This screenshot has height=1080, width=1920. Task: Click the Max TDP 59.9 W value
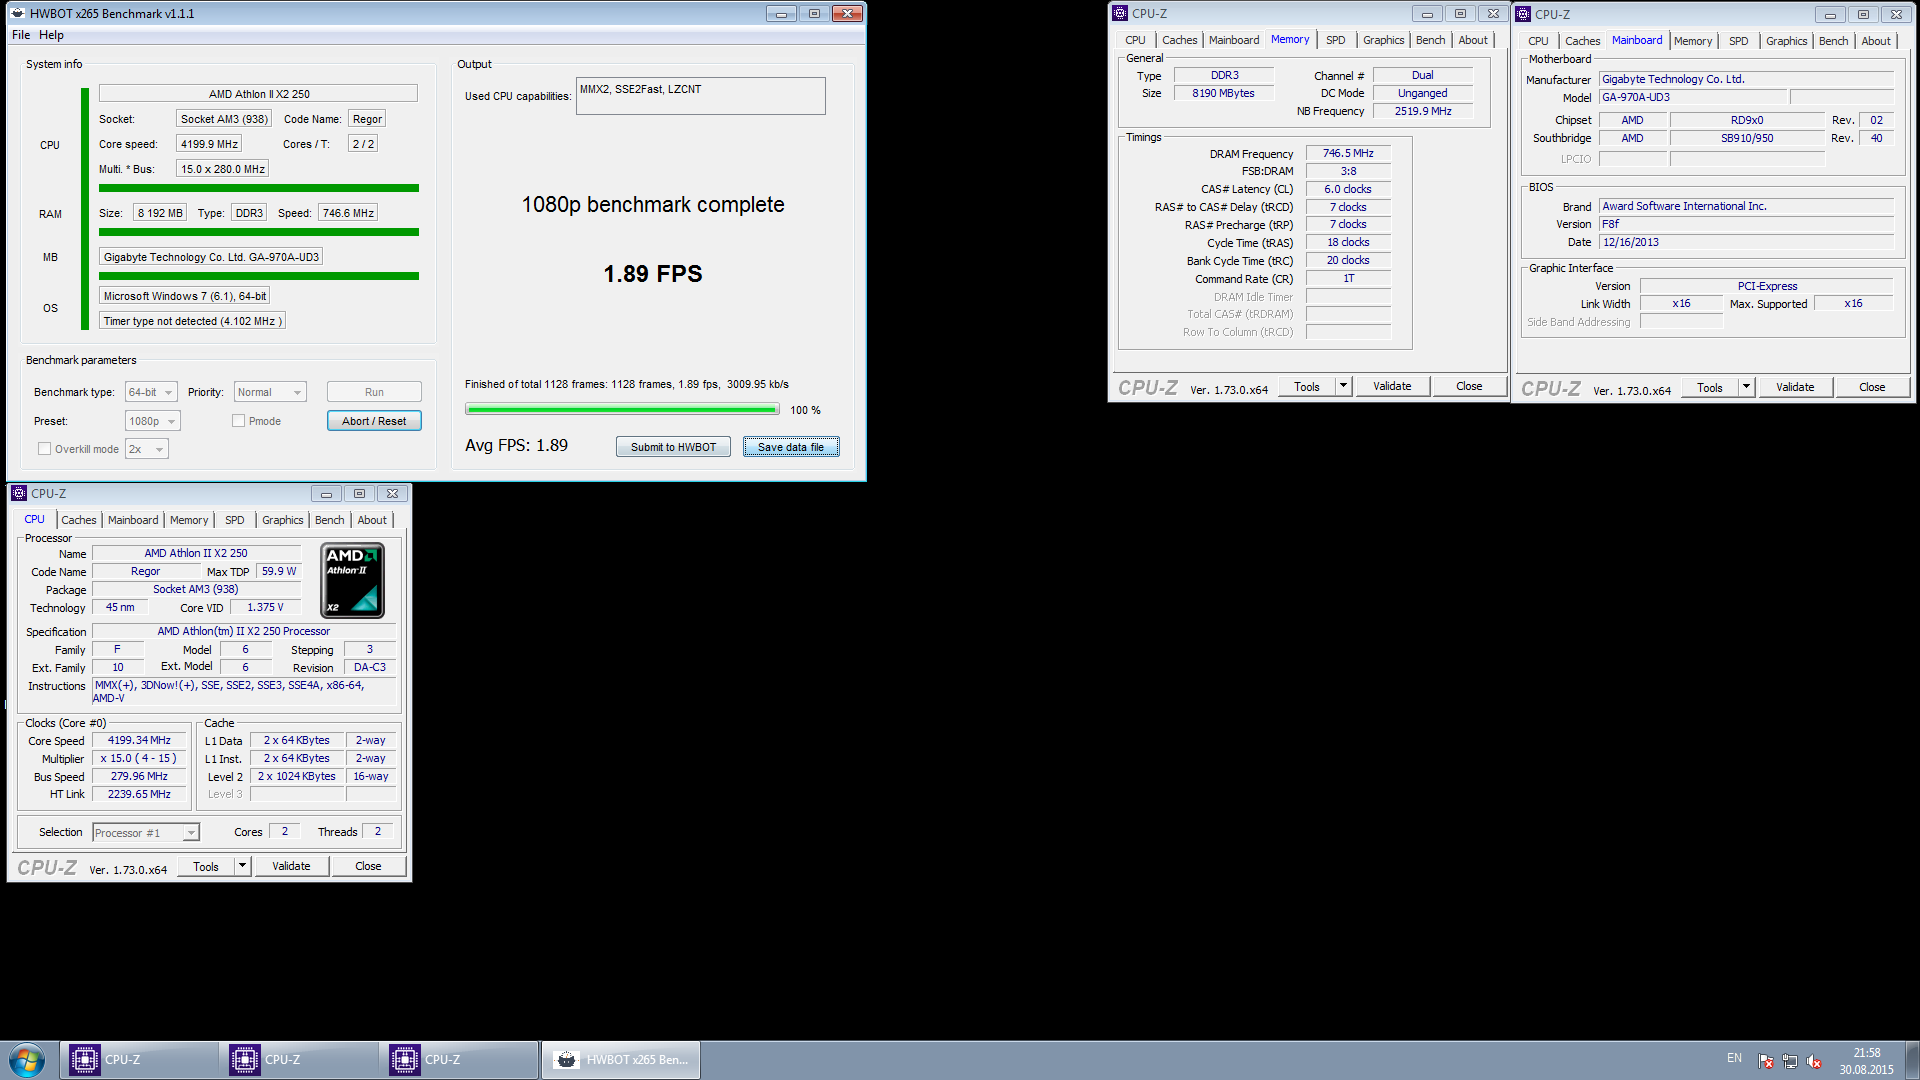279,571
